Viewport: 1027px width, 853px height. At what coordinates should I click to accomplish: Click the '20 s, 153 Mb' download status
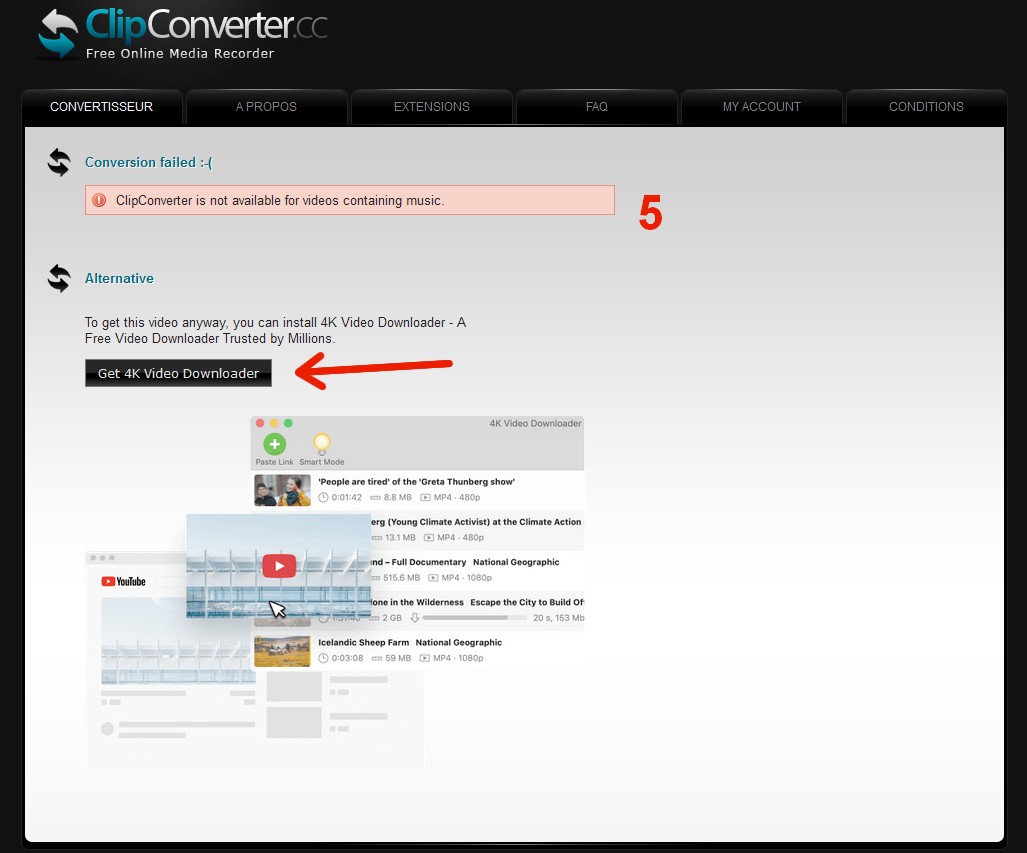[x=559, y=618]
